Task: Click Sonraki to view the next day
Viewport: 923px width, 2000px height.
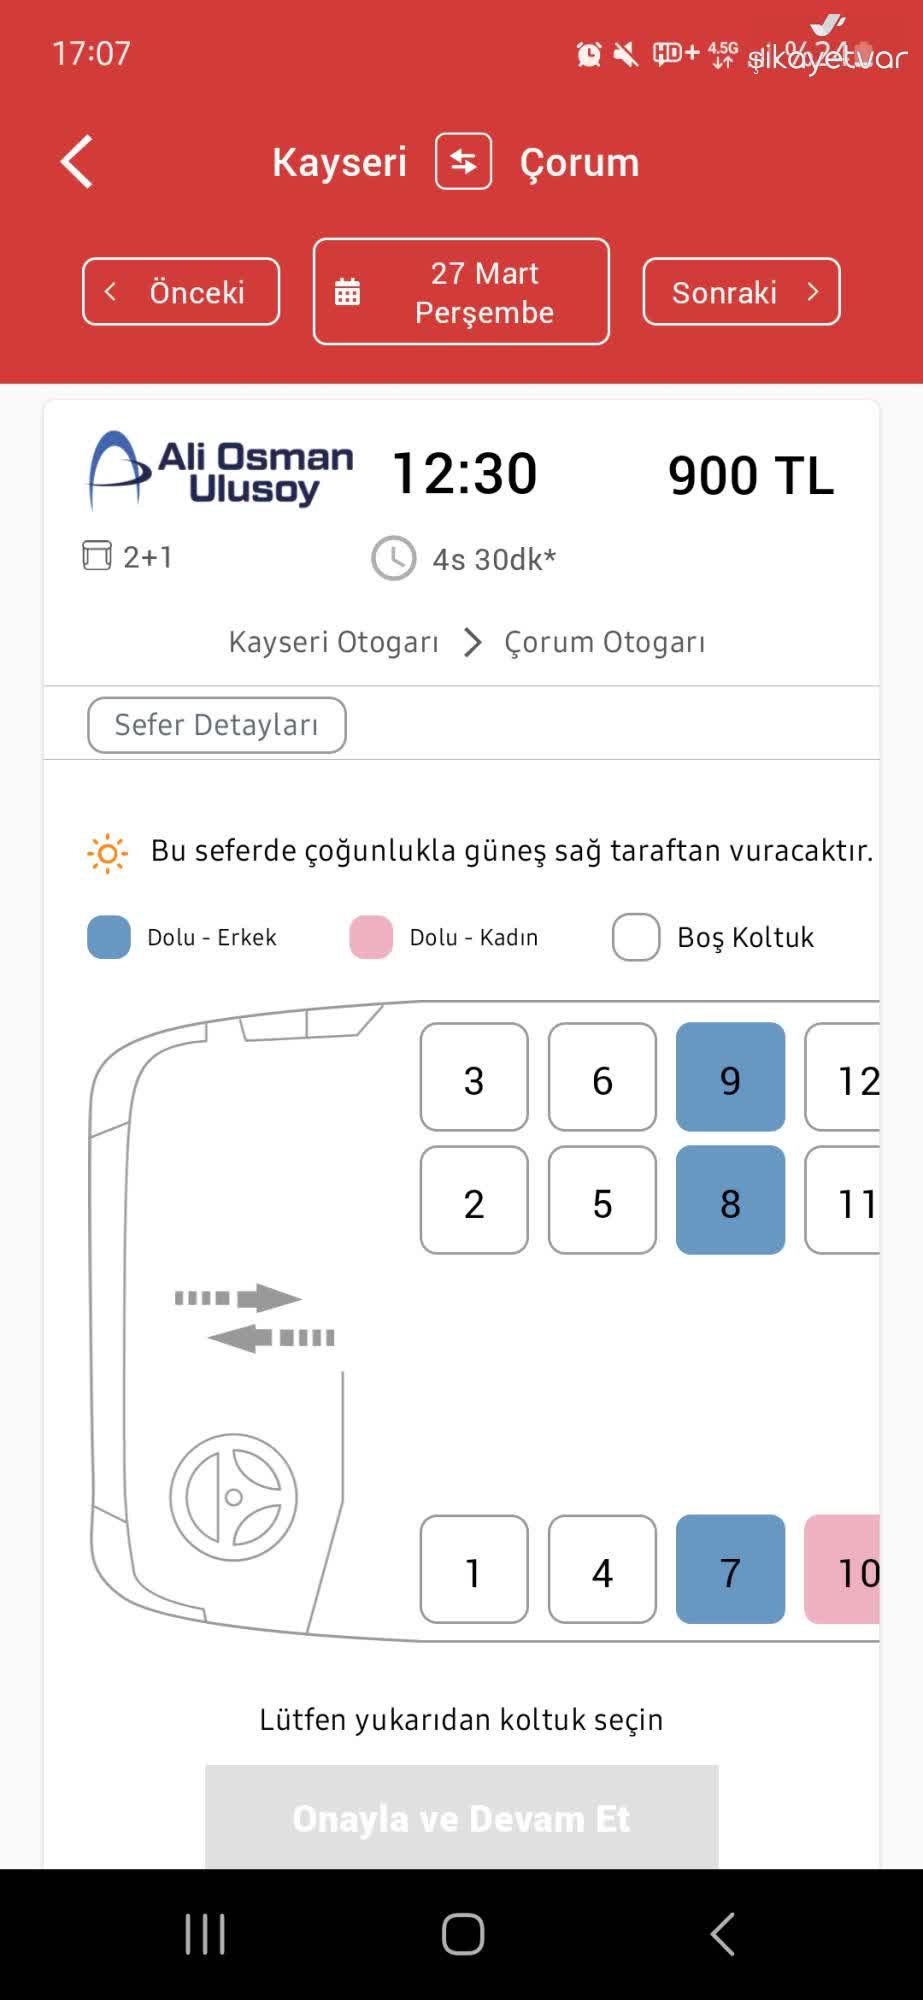Action: coord(742,291)
